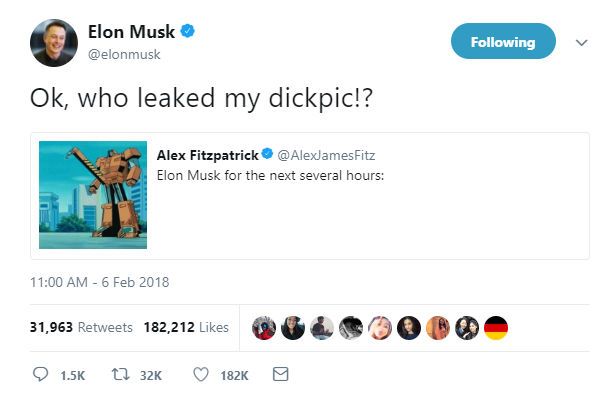Screen dimensions: 616x413
Task: Like the tweet with the heart icon
Action: 199,375
